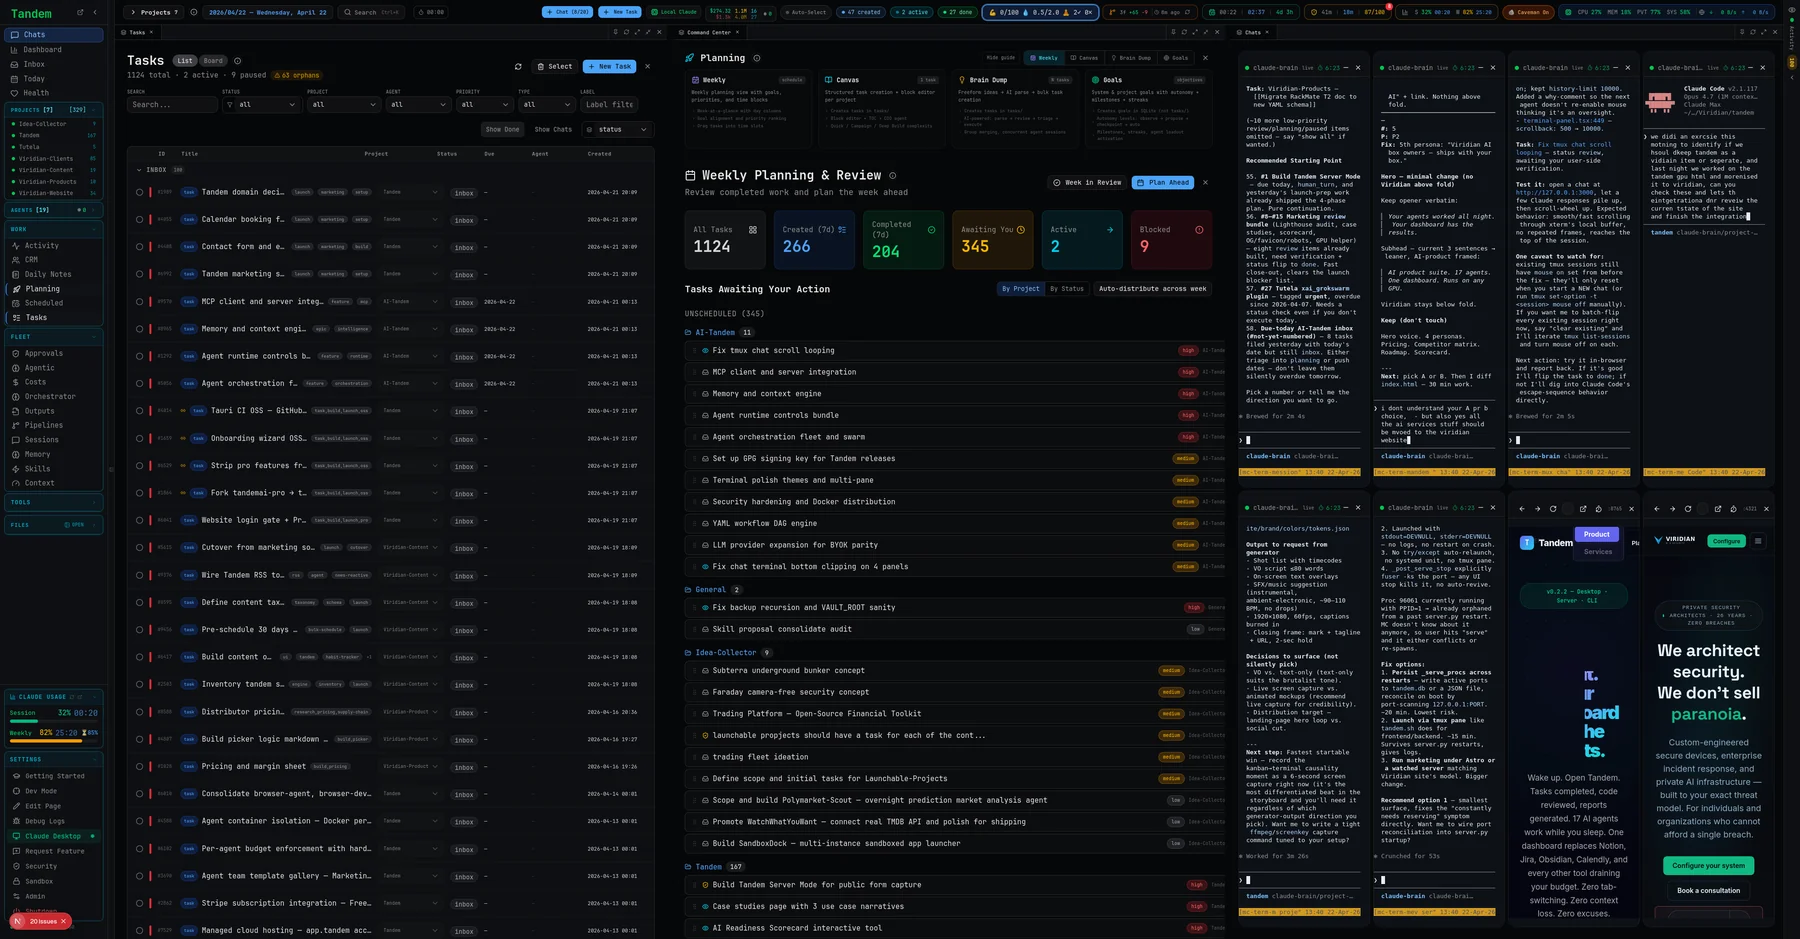
Task: Click the pop-out icon beside Tandem logo
Action: point(80,13)
